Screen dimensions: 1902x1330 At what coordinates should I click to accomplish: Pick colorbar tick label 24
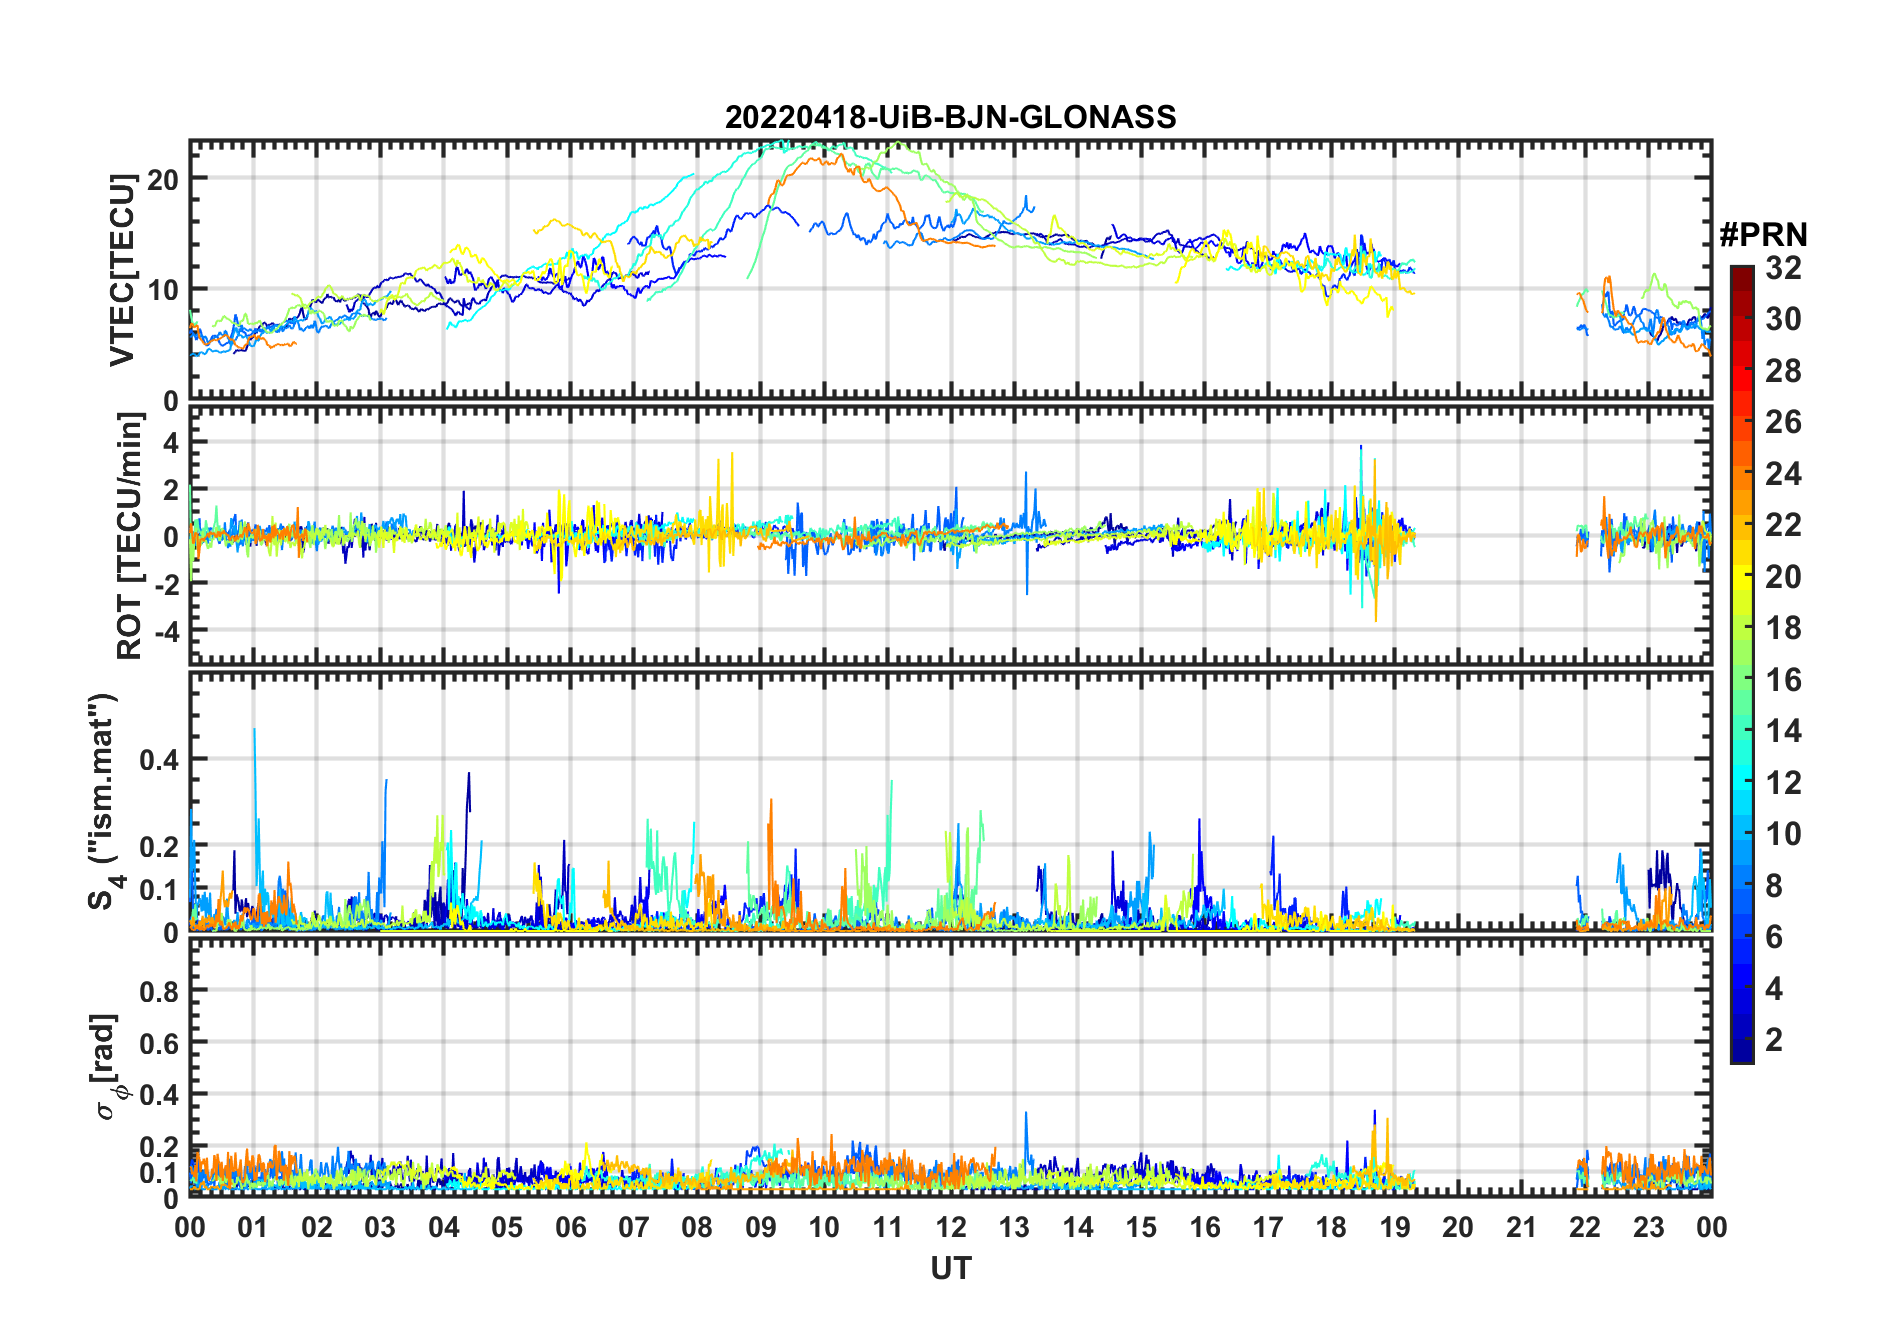click(x=1784, y=474)
